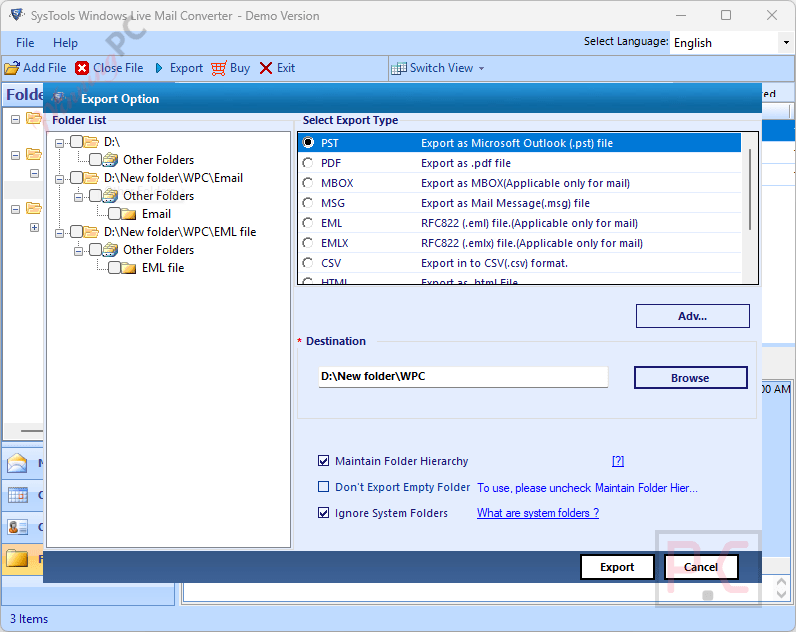Collapse D:\New folder\WPC\Email tree node
Viewport: 796px width, 632px height.
(x=59, y=179)
